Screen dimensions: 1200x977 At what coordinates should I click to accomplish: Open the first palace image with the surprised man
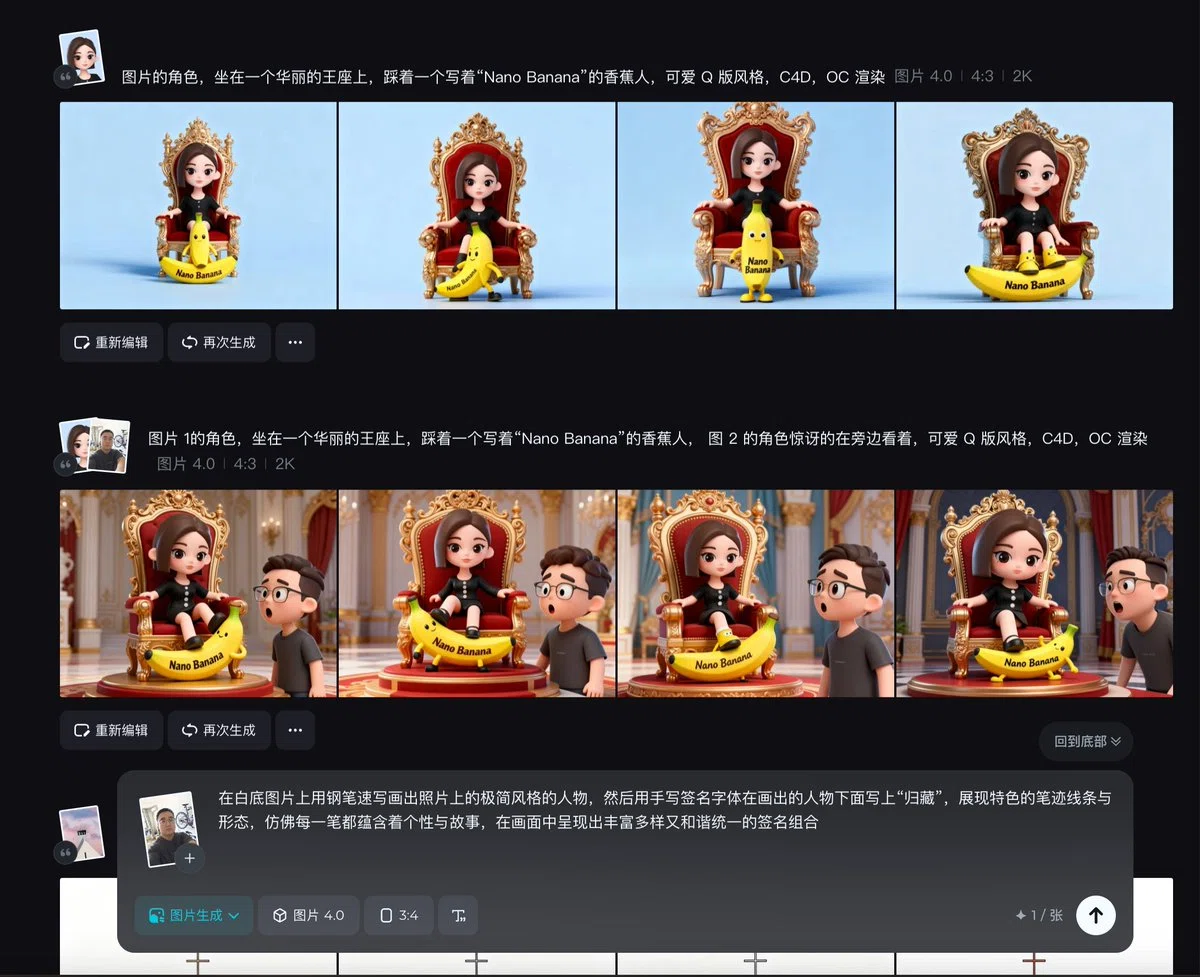tap(198, 593)
